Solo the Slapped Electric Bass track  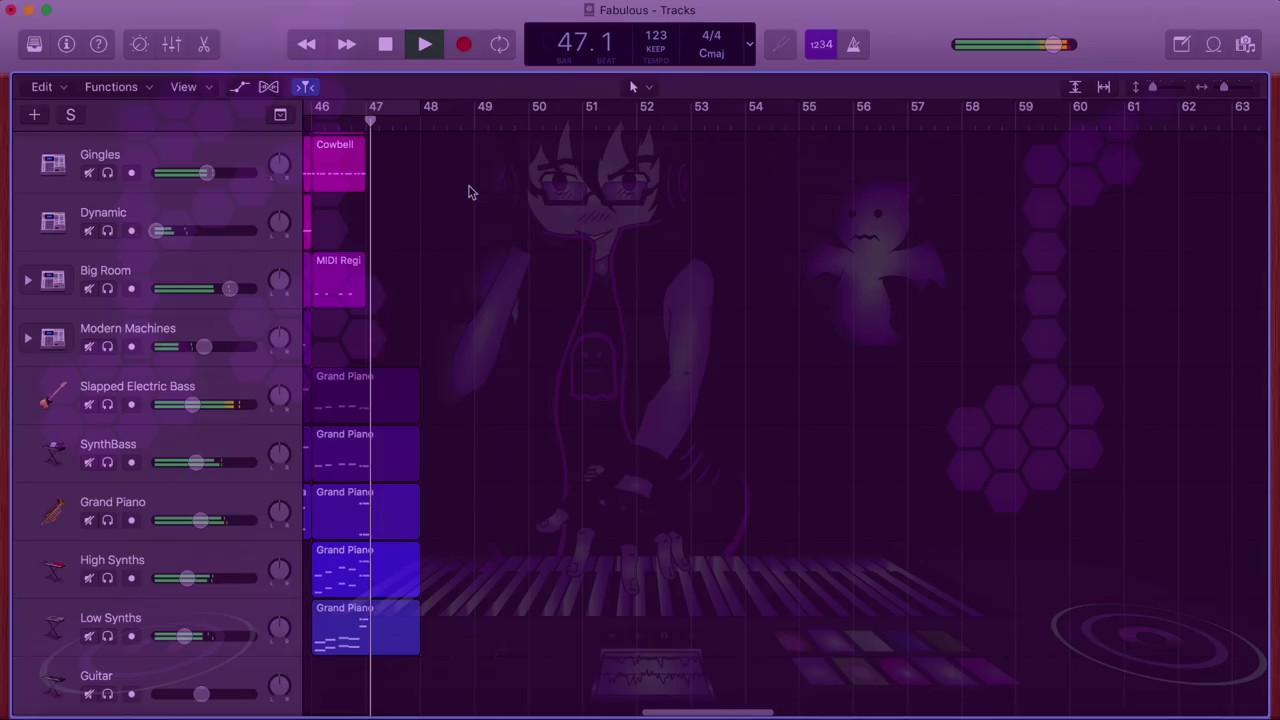[107, 405]
